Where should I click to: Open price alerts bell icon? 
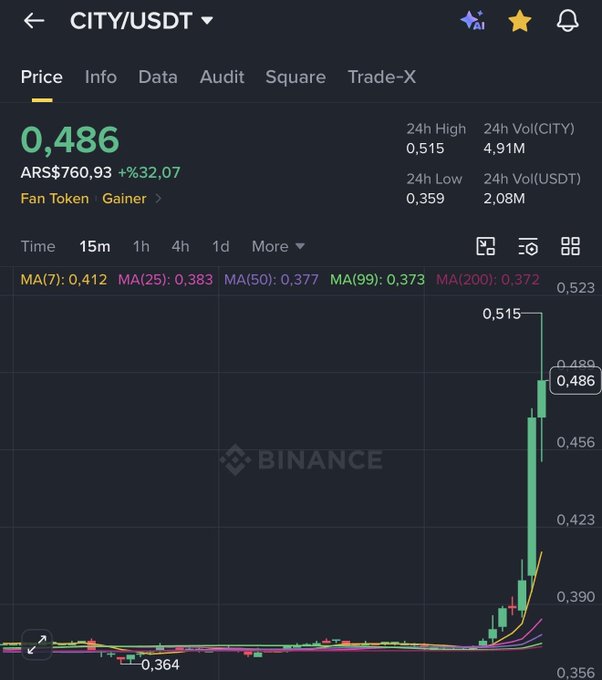click(x=567, y=20)
